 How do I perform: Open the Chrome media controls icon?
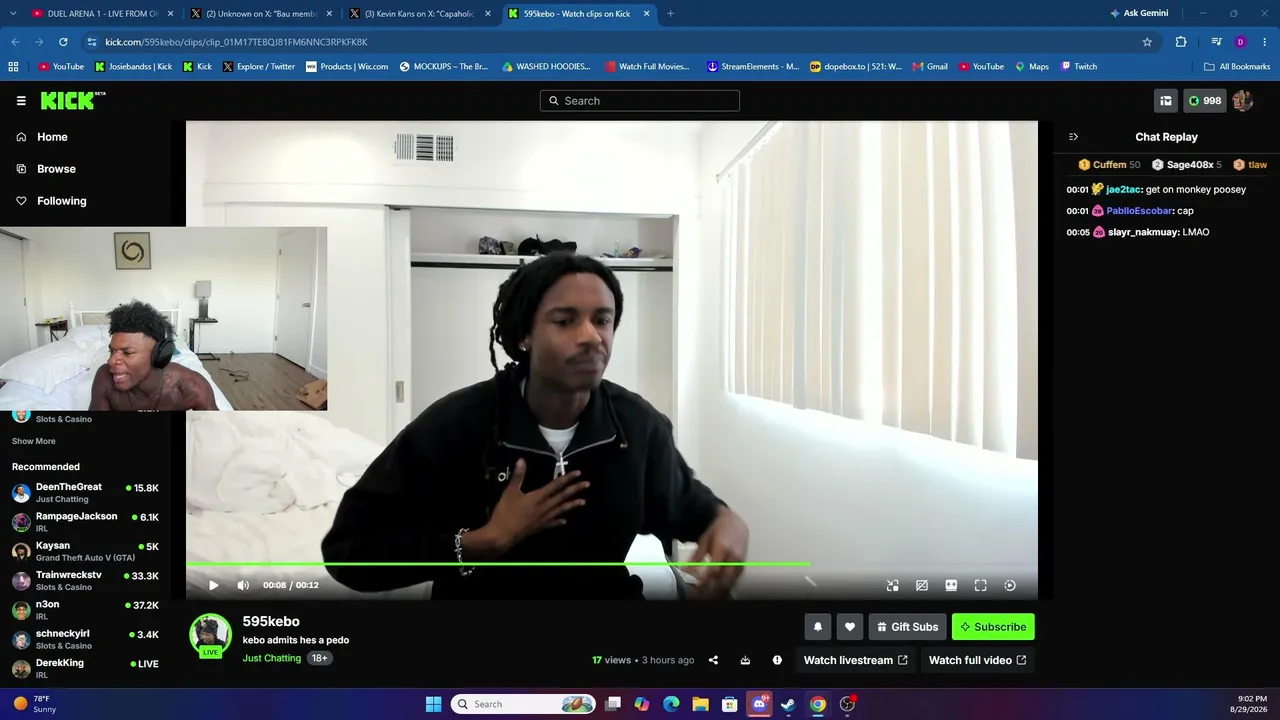[x=1216, y=42]
